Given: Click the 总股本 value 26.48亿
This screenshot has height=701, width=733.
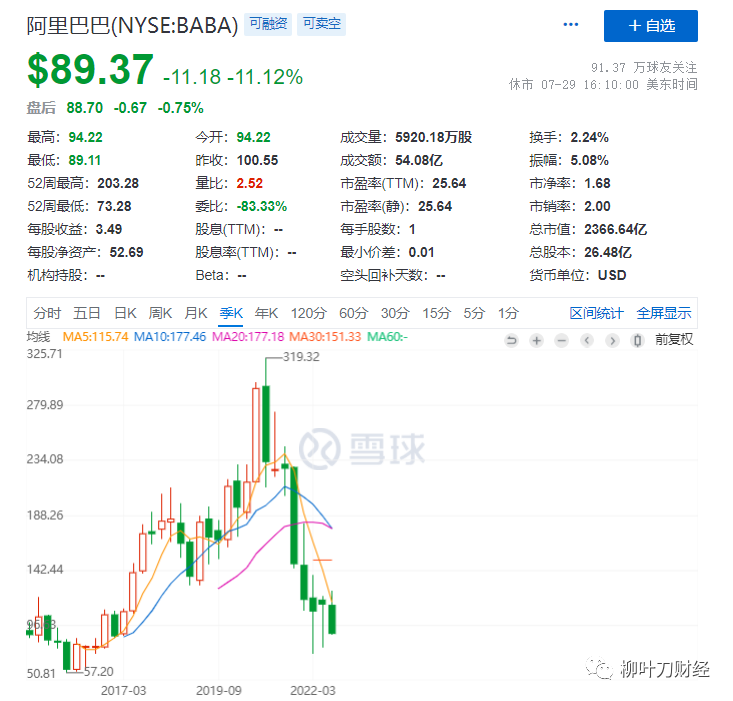Looking at the screenshot, I should pyautogui.click(x=608, y=252).
